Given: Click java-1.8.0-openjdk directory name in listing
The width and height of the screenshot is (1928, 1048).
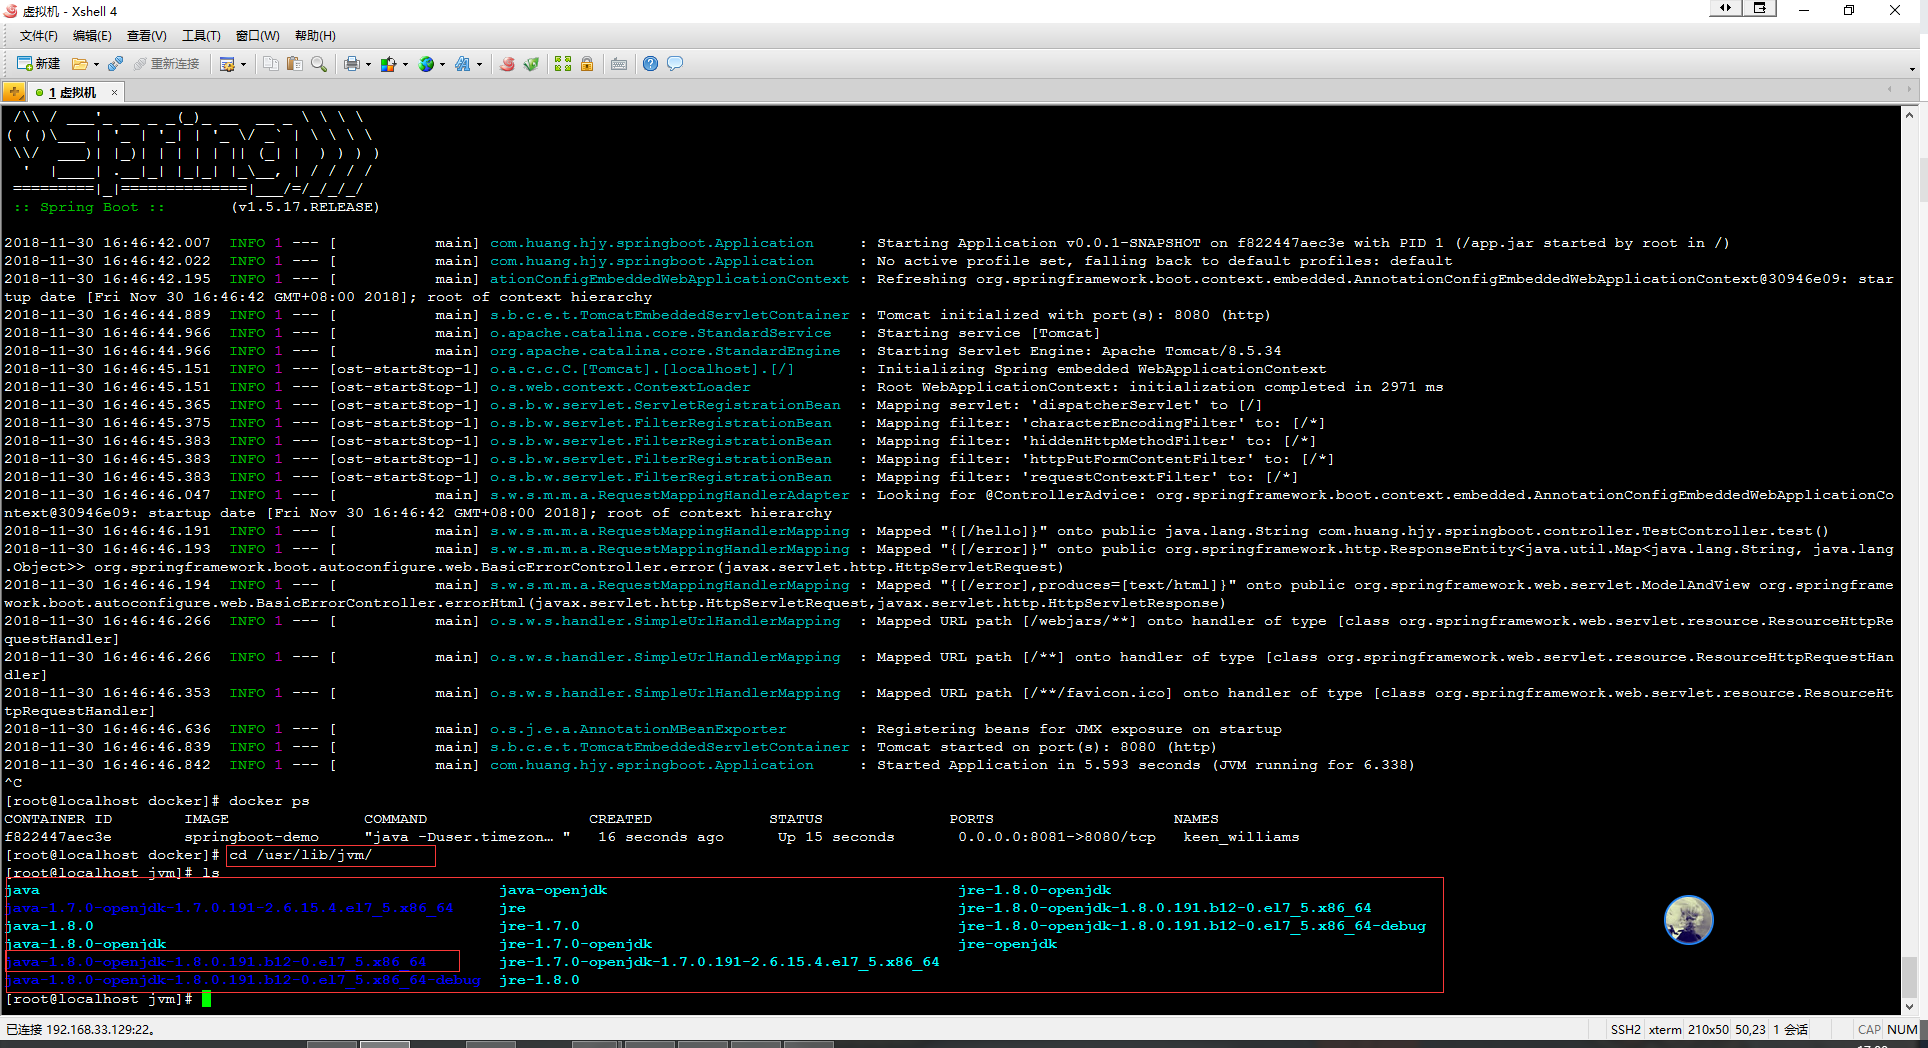Looking at the screenshot, I should tap(86, 944).
